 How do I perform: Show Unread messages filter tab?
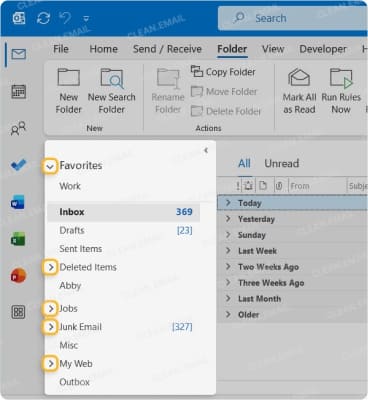click(282, 164)
